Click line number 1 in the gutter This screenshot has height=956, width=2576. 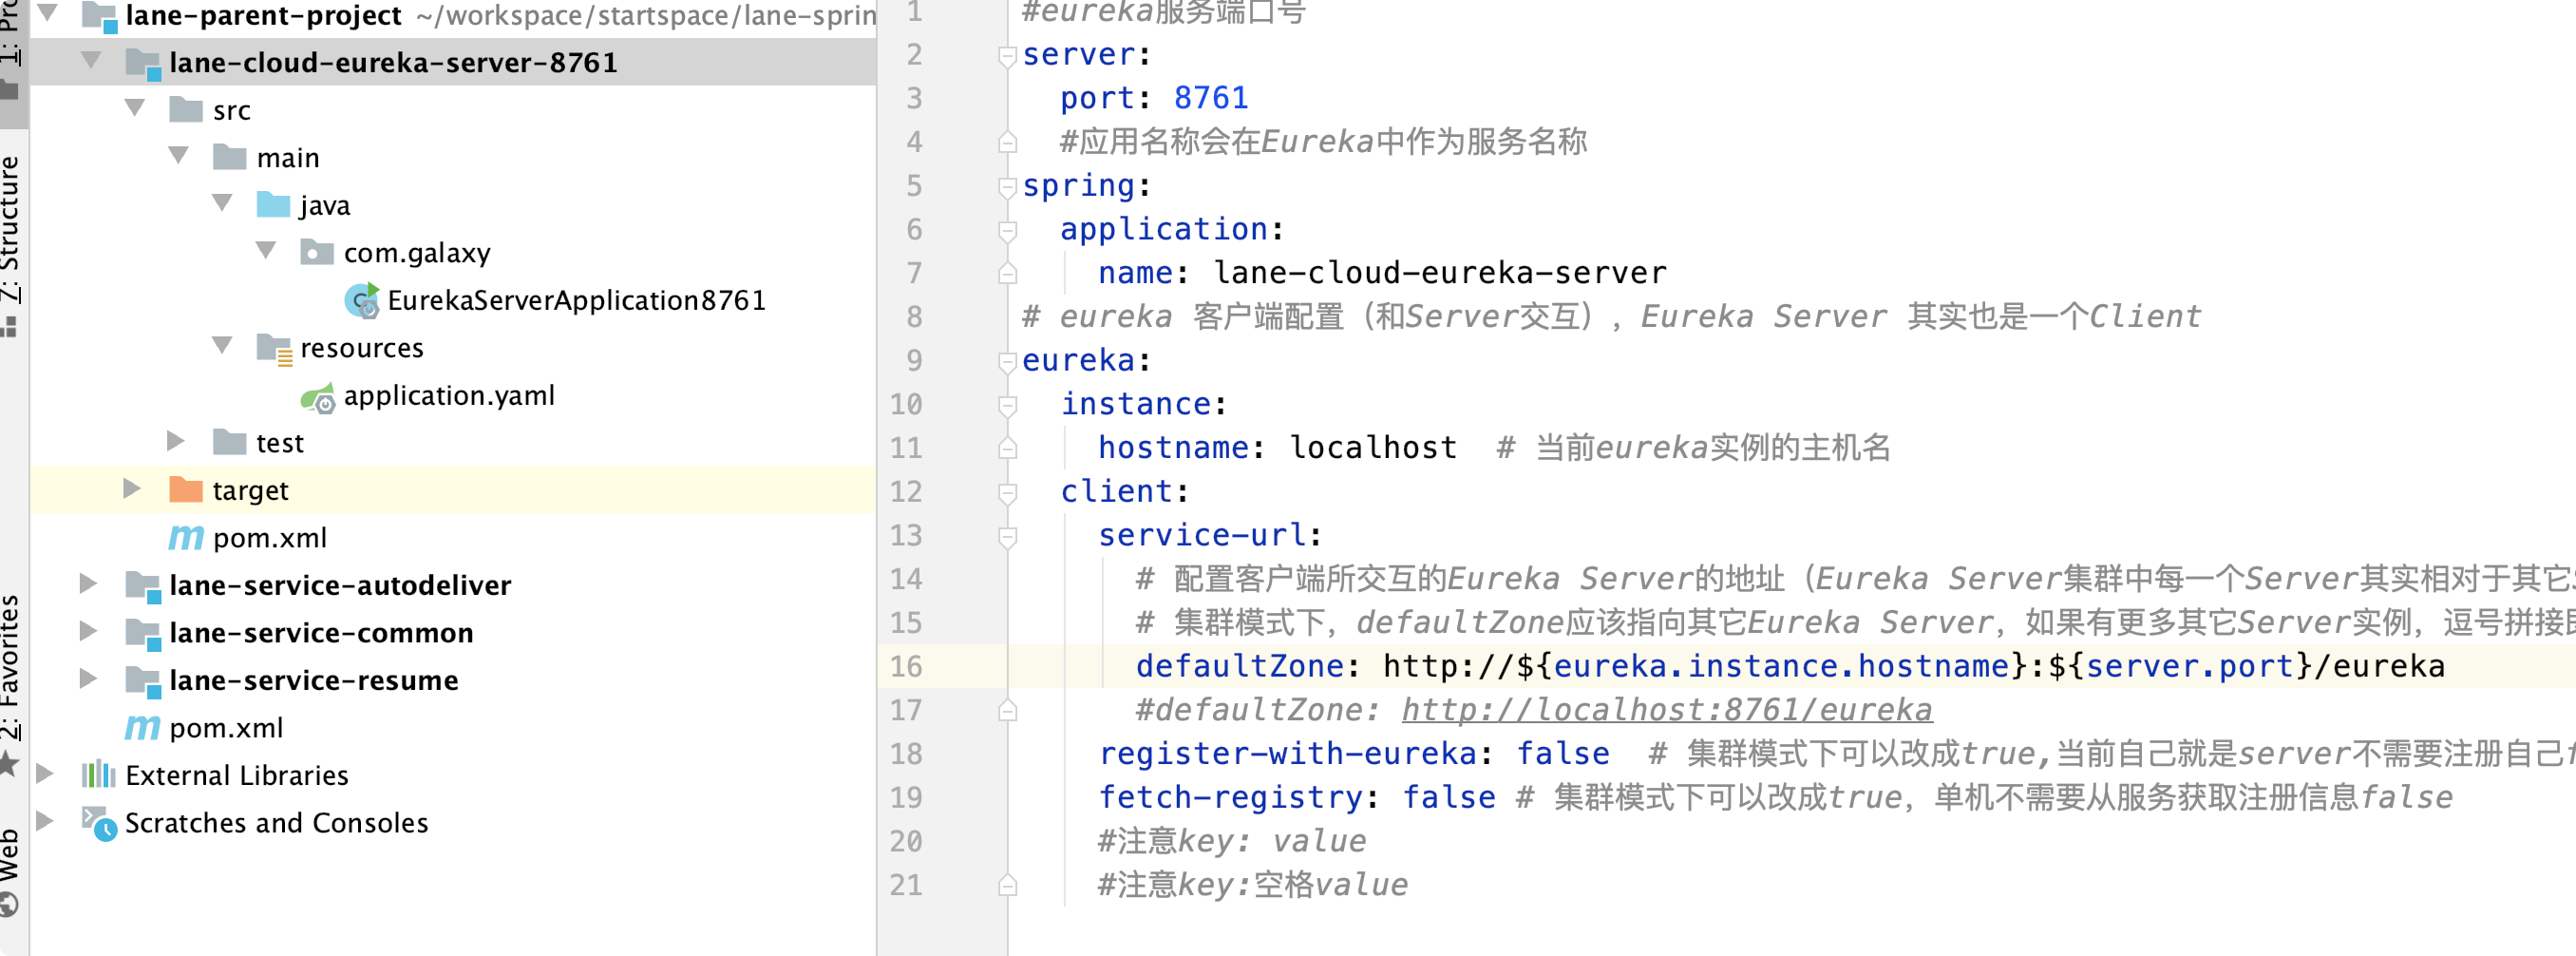click(914, 12)
